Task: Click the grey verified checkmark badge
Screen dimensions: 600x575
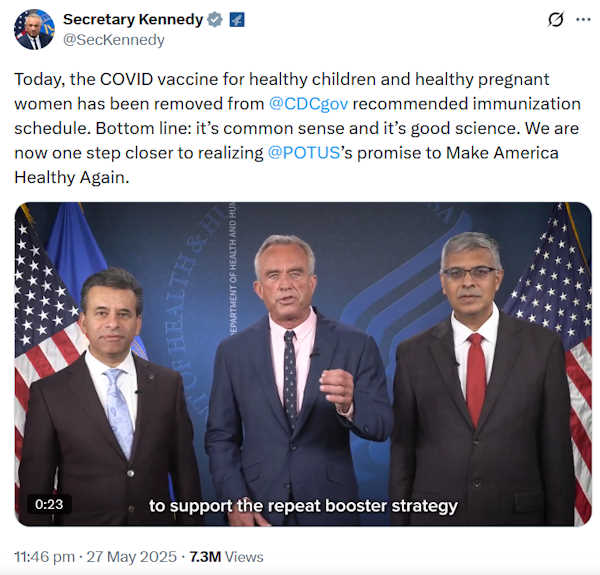Action: click(211, 20)
